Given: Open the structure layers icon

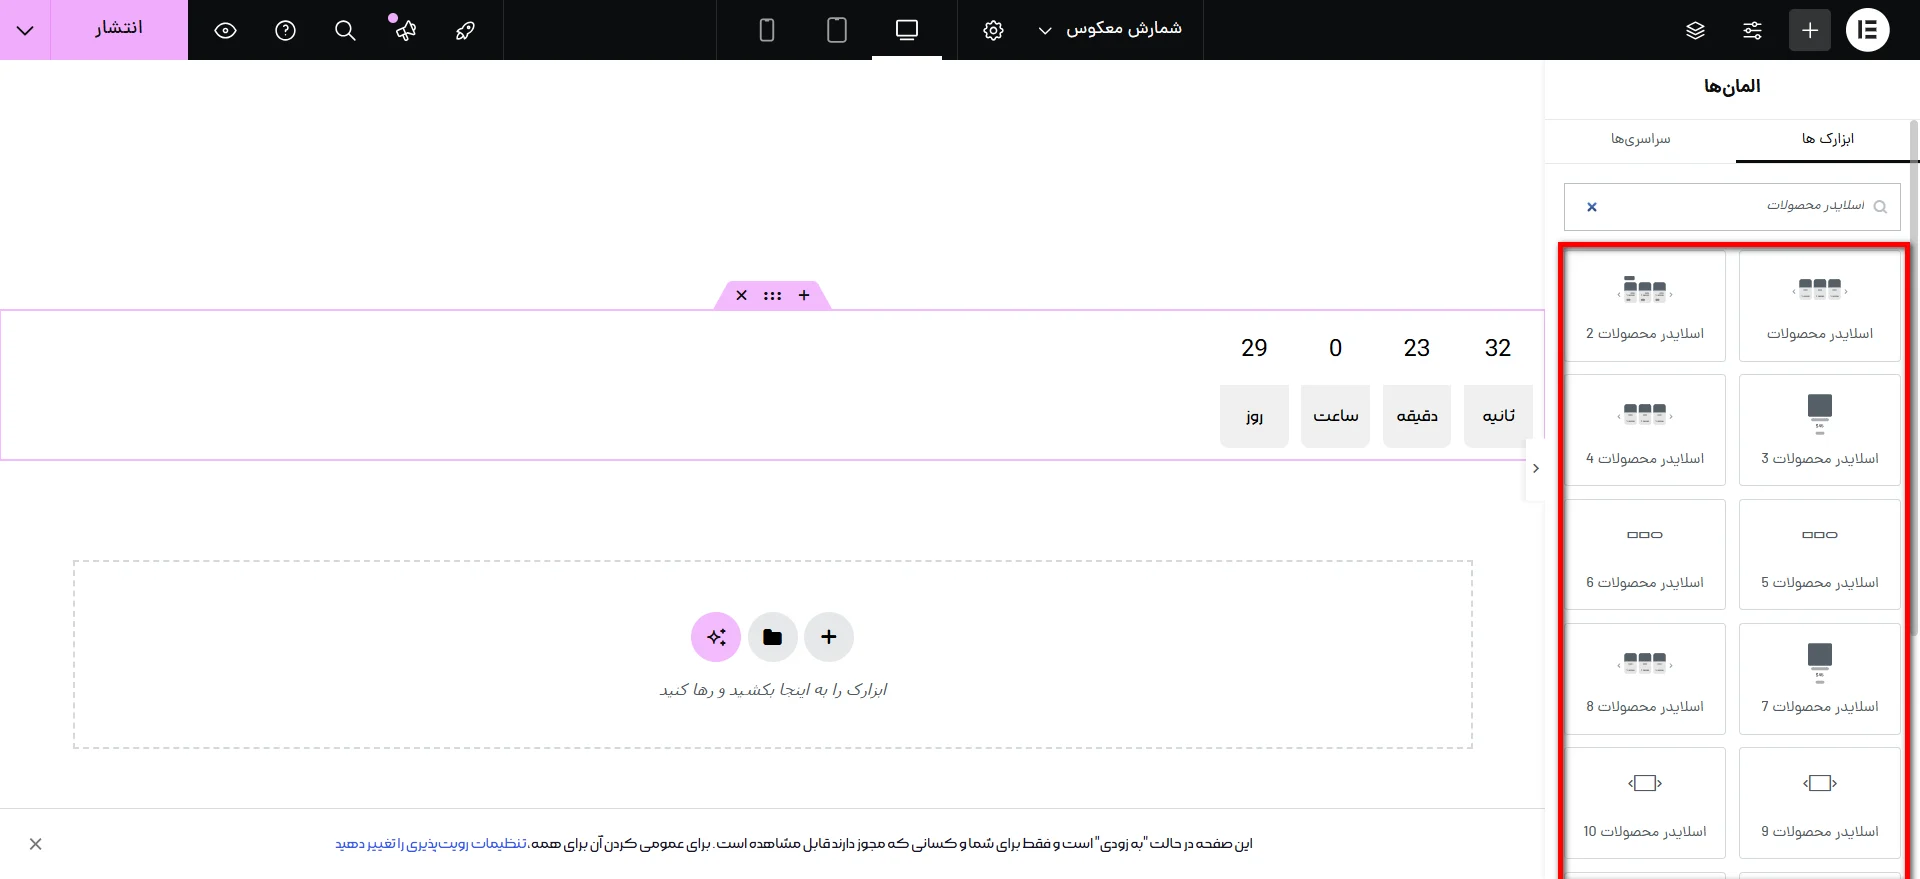Looking at the screenshot, I should click(1695, 30).
